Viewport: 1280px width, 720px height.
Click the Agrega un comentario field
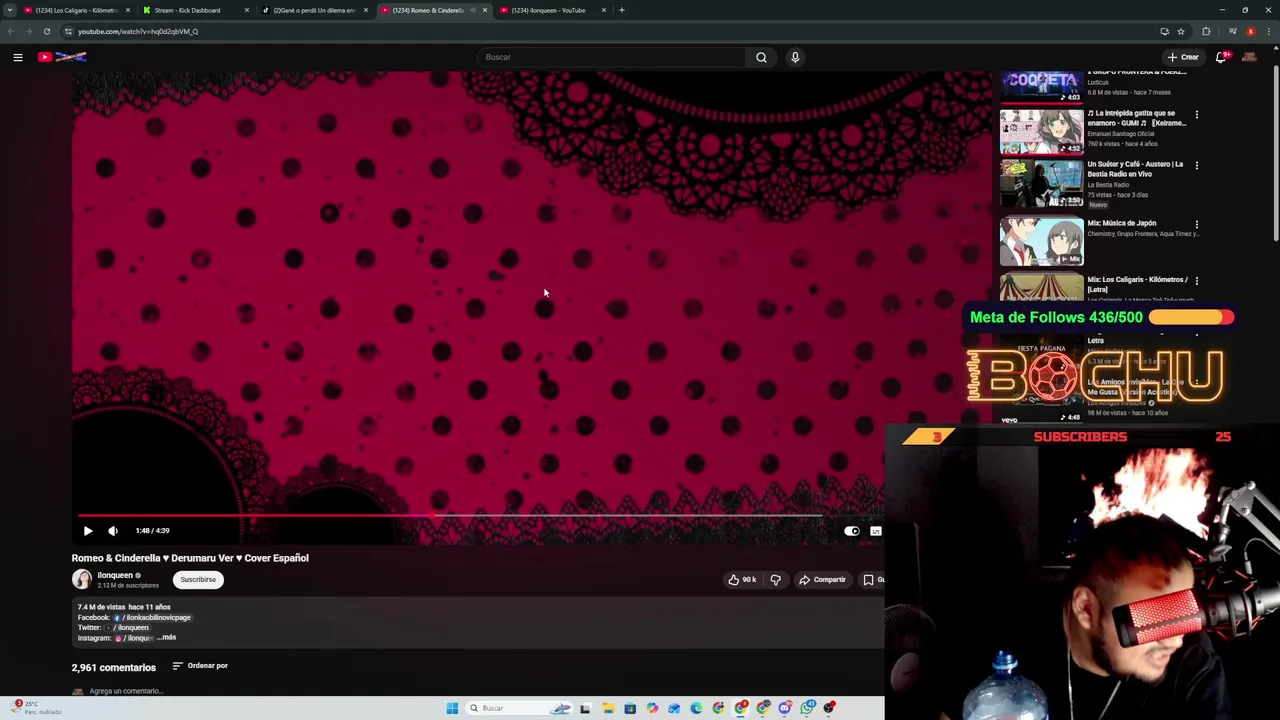tap(126, 691)
